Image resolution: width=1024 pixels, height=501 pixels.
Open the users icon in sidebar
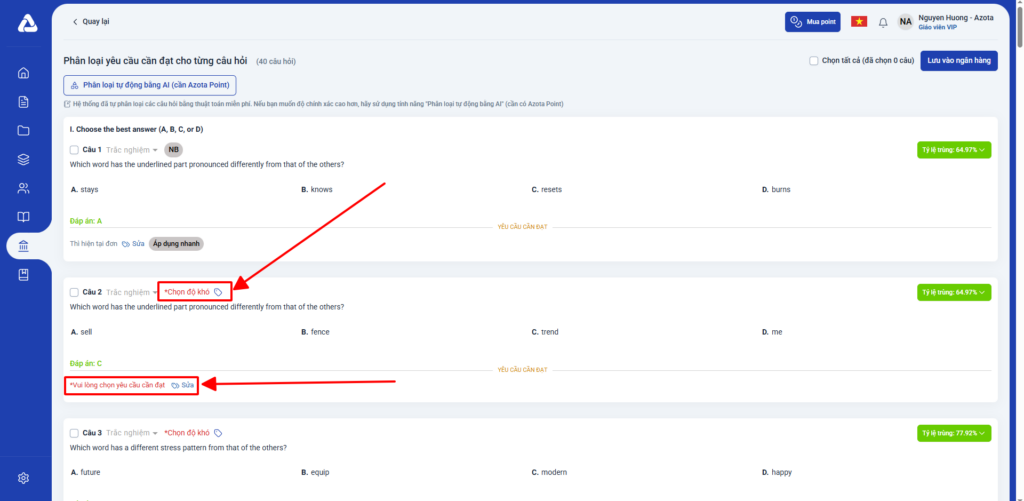(x=24, y=189)
